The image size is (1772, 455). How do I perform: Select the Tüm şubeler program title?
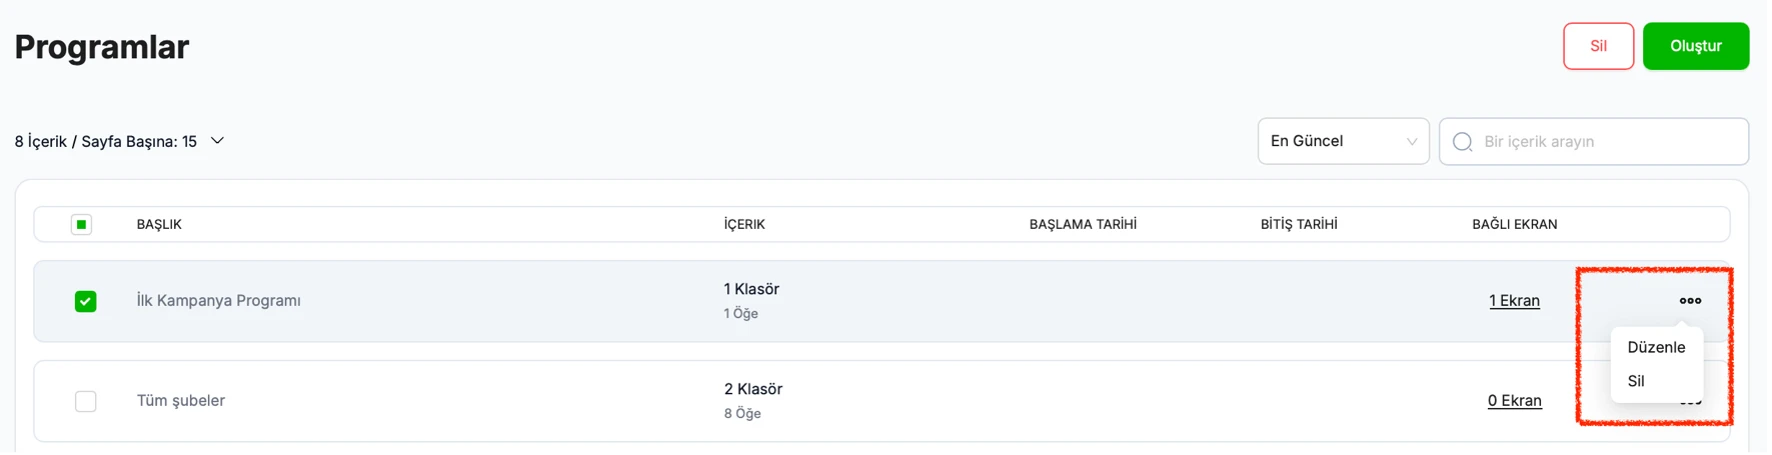click(181, 401)
